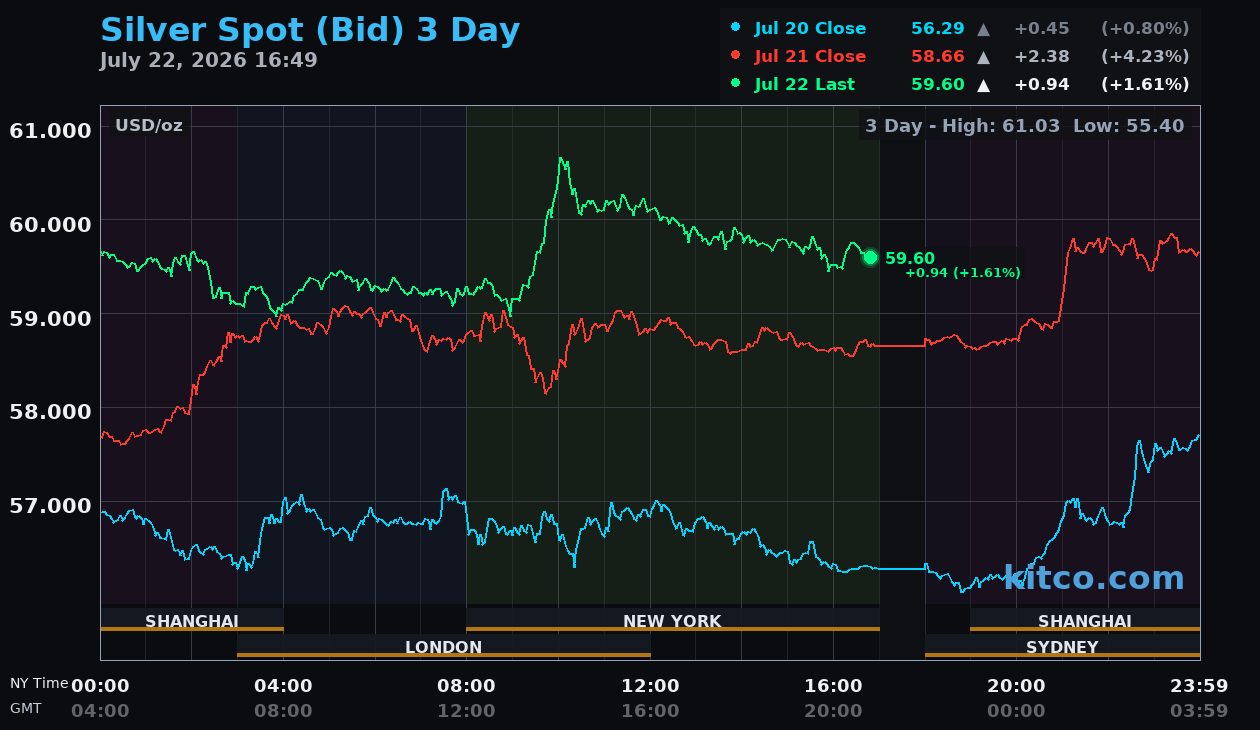The image size is (1260, 730).
Task: Click the Silver Spot (Bid) 3 Day title
Action: click(310, 30)
